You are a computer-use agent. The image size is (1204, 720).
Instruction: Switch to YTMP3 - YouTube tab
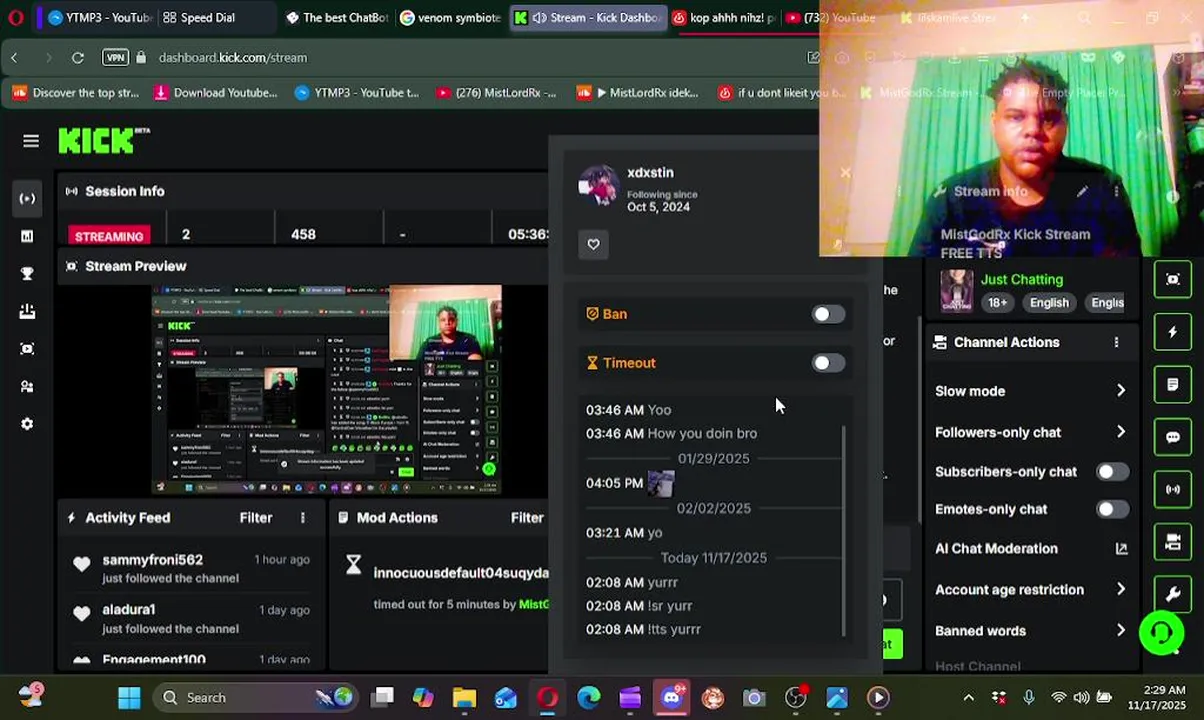(x=97, y=18)
